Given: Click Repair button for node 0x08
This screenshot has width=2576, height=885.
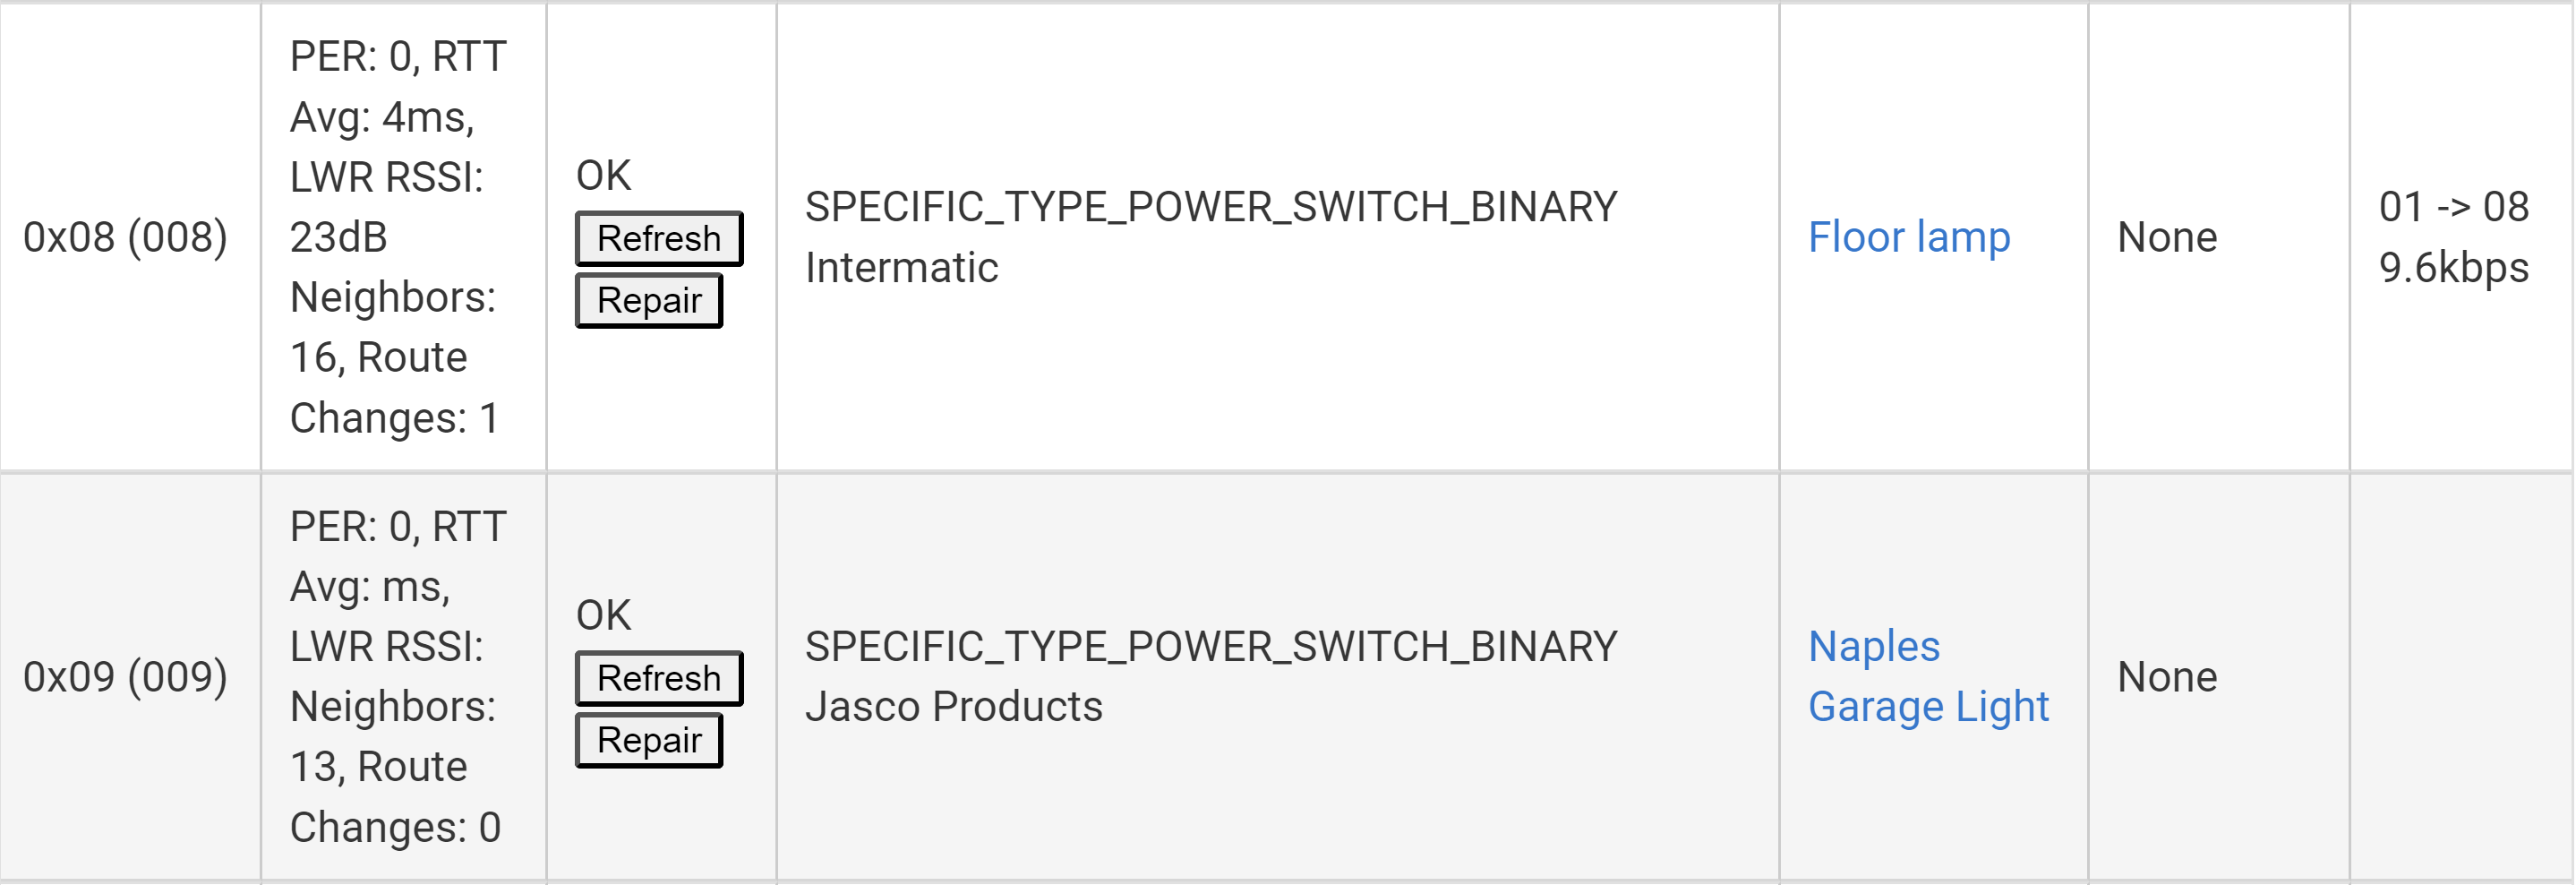Looking at the screenshot, I should [x=649, y=300].
